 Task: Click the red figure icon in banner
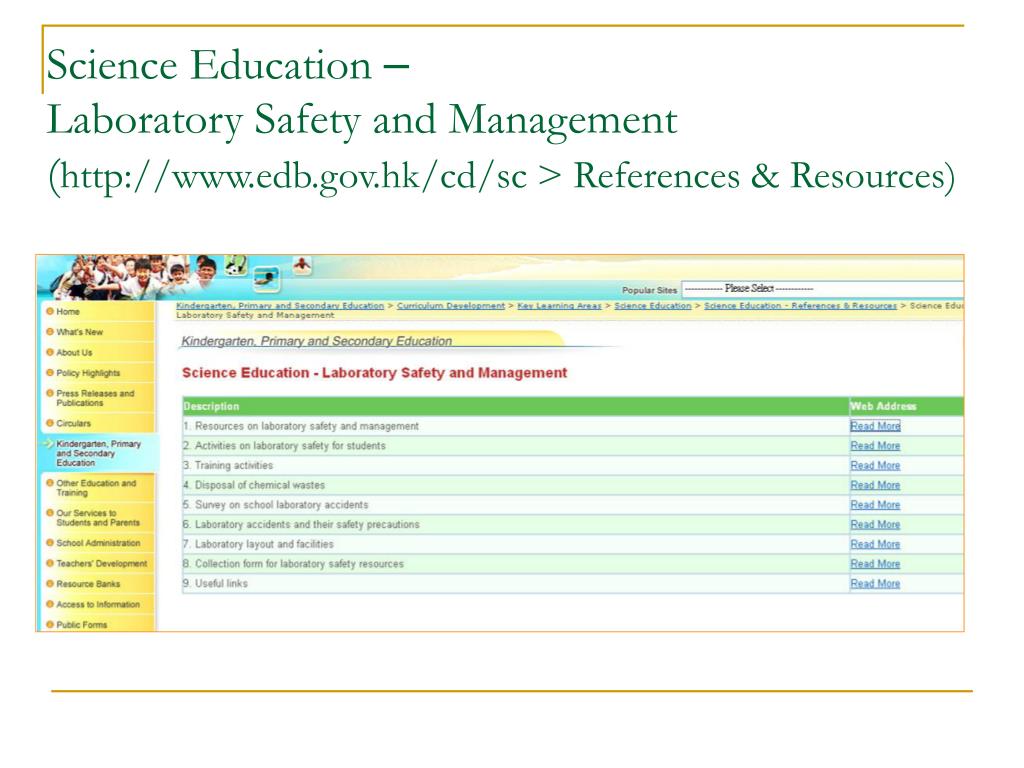click(x=302, y=265)
